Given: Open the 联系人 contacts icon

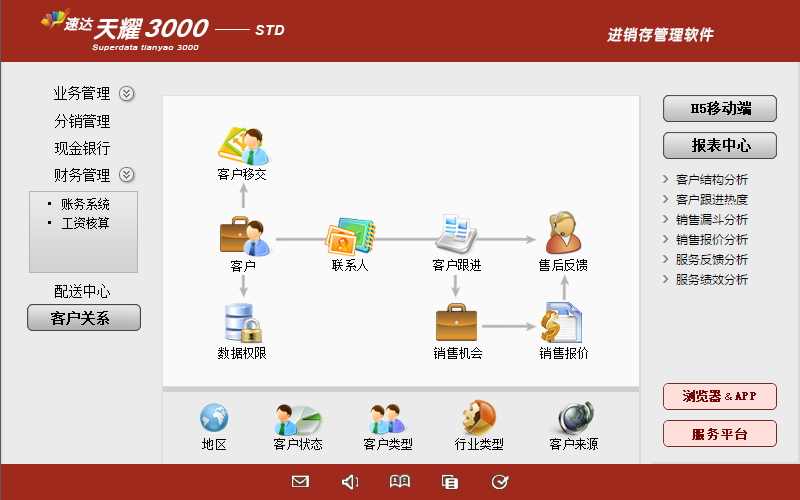Looking at the screenshot, I should pyautogui.click(x=349, y=238).
